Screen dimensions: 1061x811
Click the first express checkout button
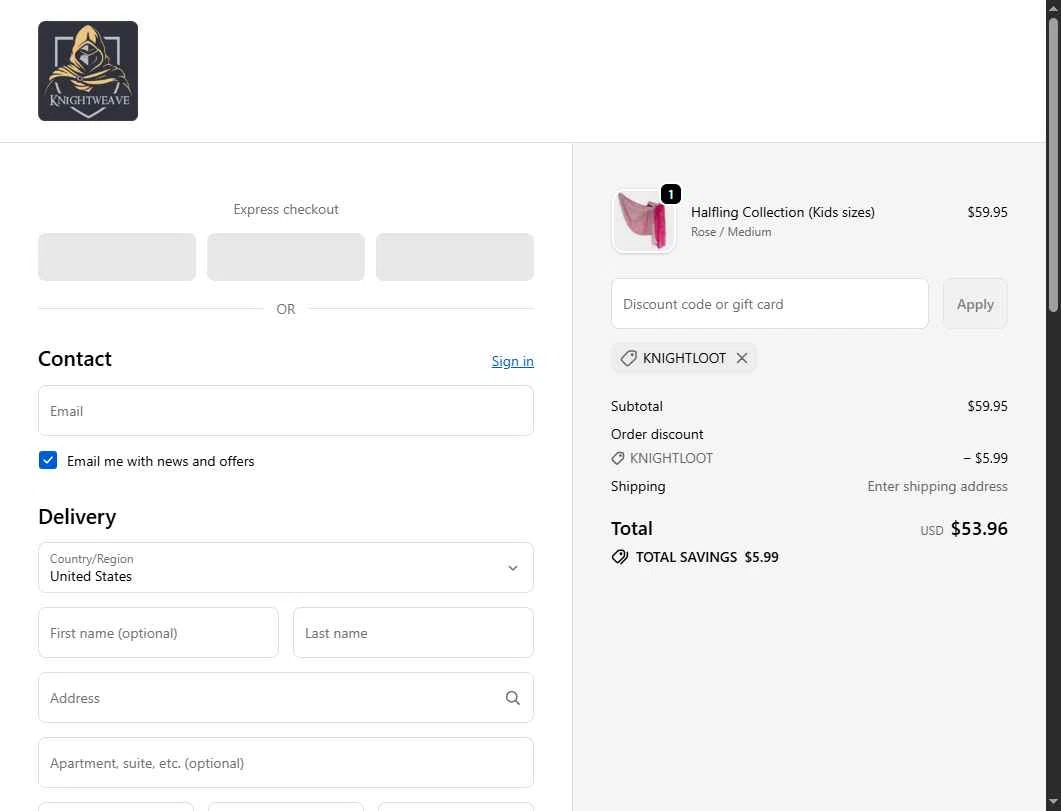pos(117,257)
